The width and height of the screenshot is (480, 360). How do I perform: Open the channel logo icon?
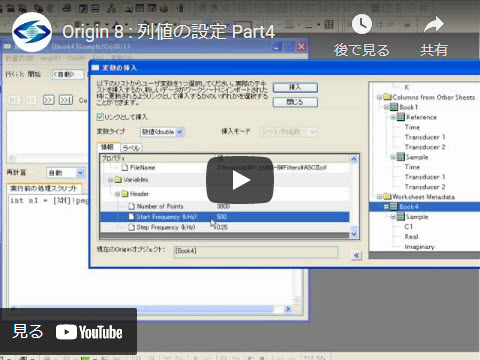(x=32, y=32)
